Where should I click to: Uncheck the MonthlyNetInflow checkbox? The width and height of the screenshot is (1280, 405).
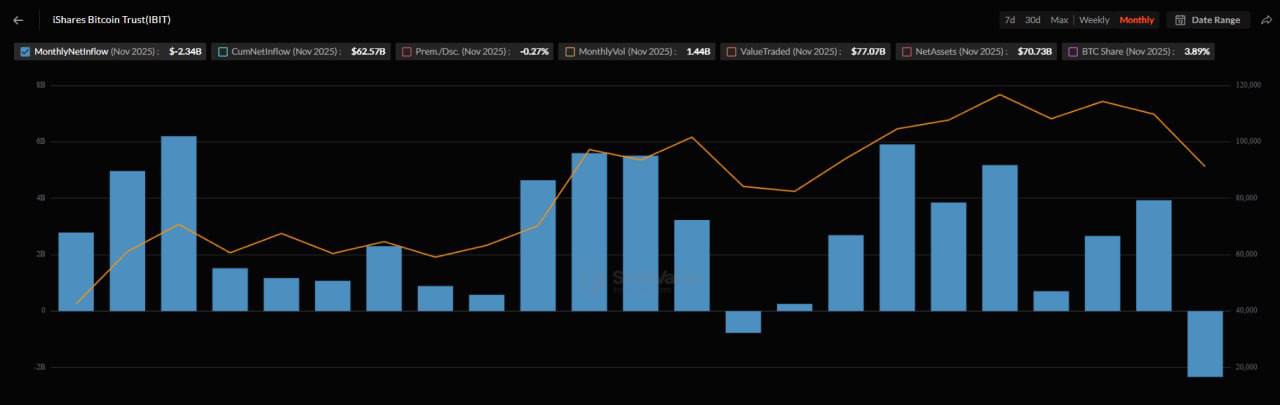(25, 51)
